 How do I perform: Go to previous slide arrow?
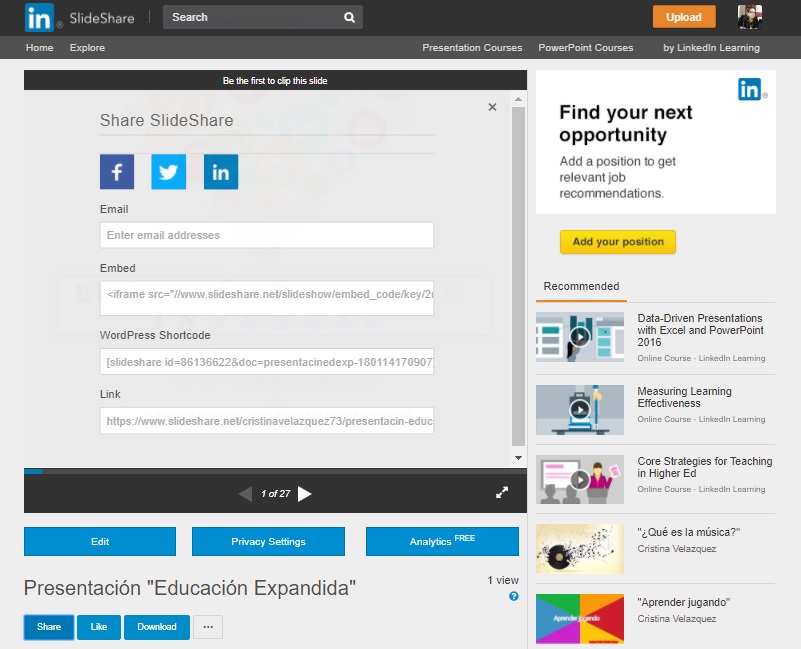tap(245, 493)
